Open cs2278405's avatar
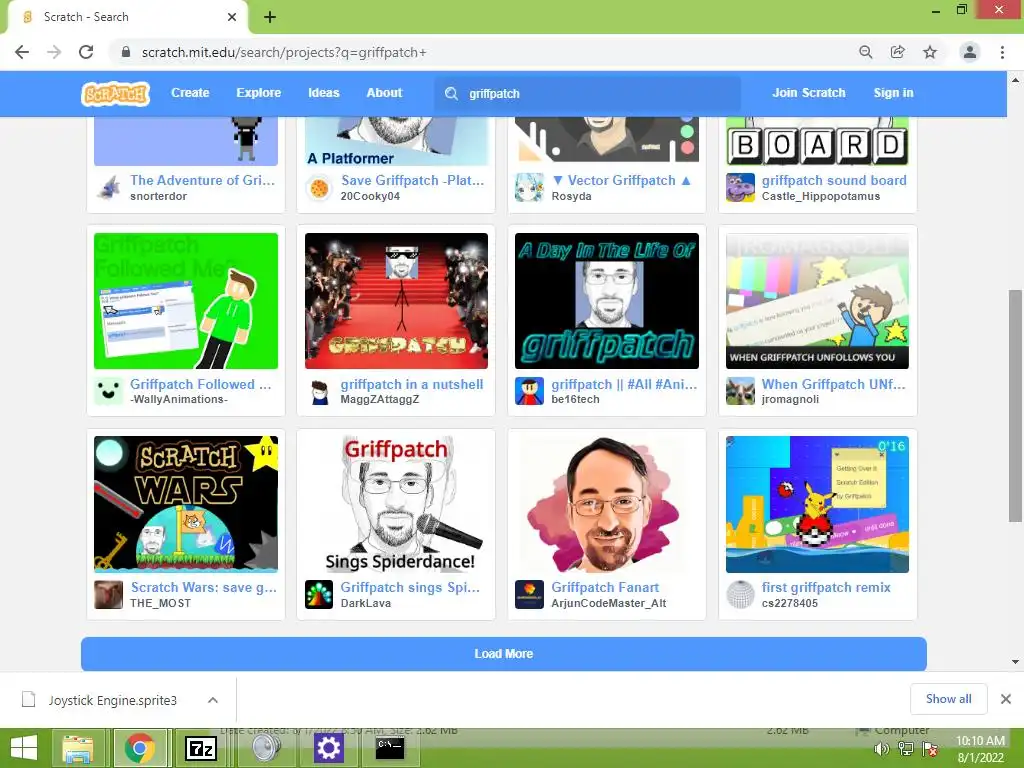Image resolution: width=1024 pixels, height=768 pixels. tap(741, 595)
